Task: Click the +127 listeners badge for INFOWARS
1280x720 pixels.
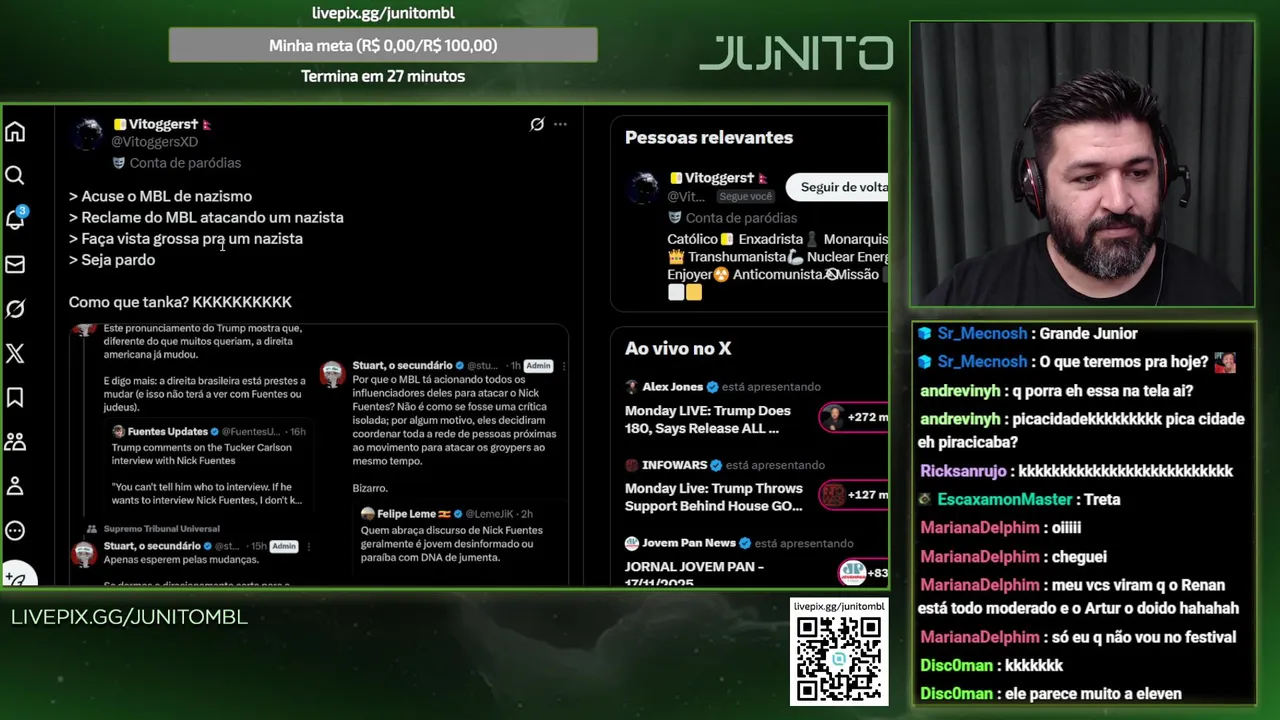Action: [x=854, y=495]
